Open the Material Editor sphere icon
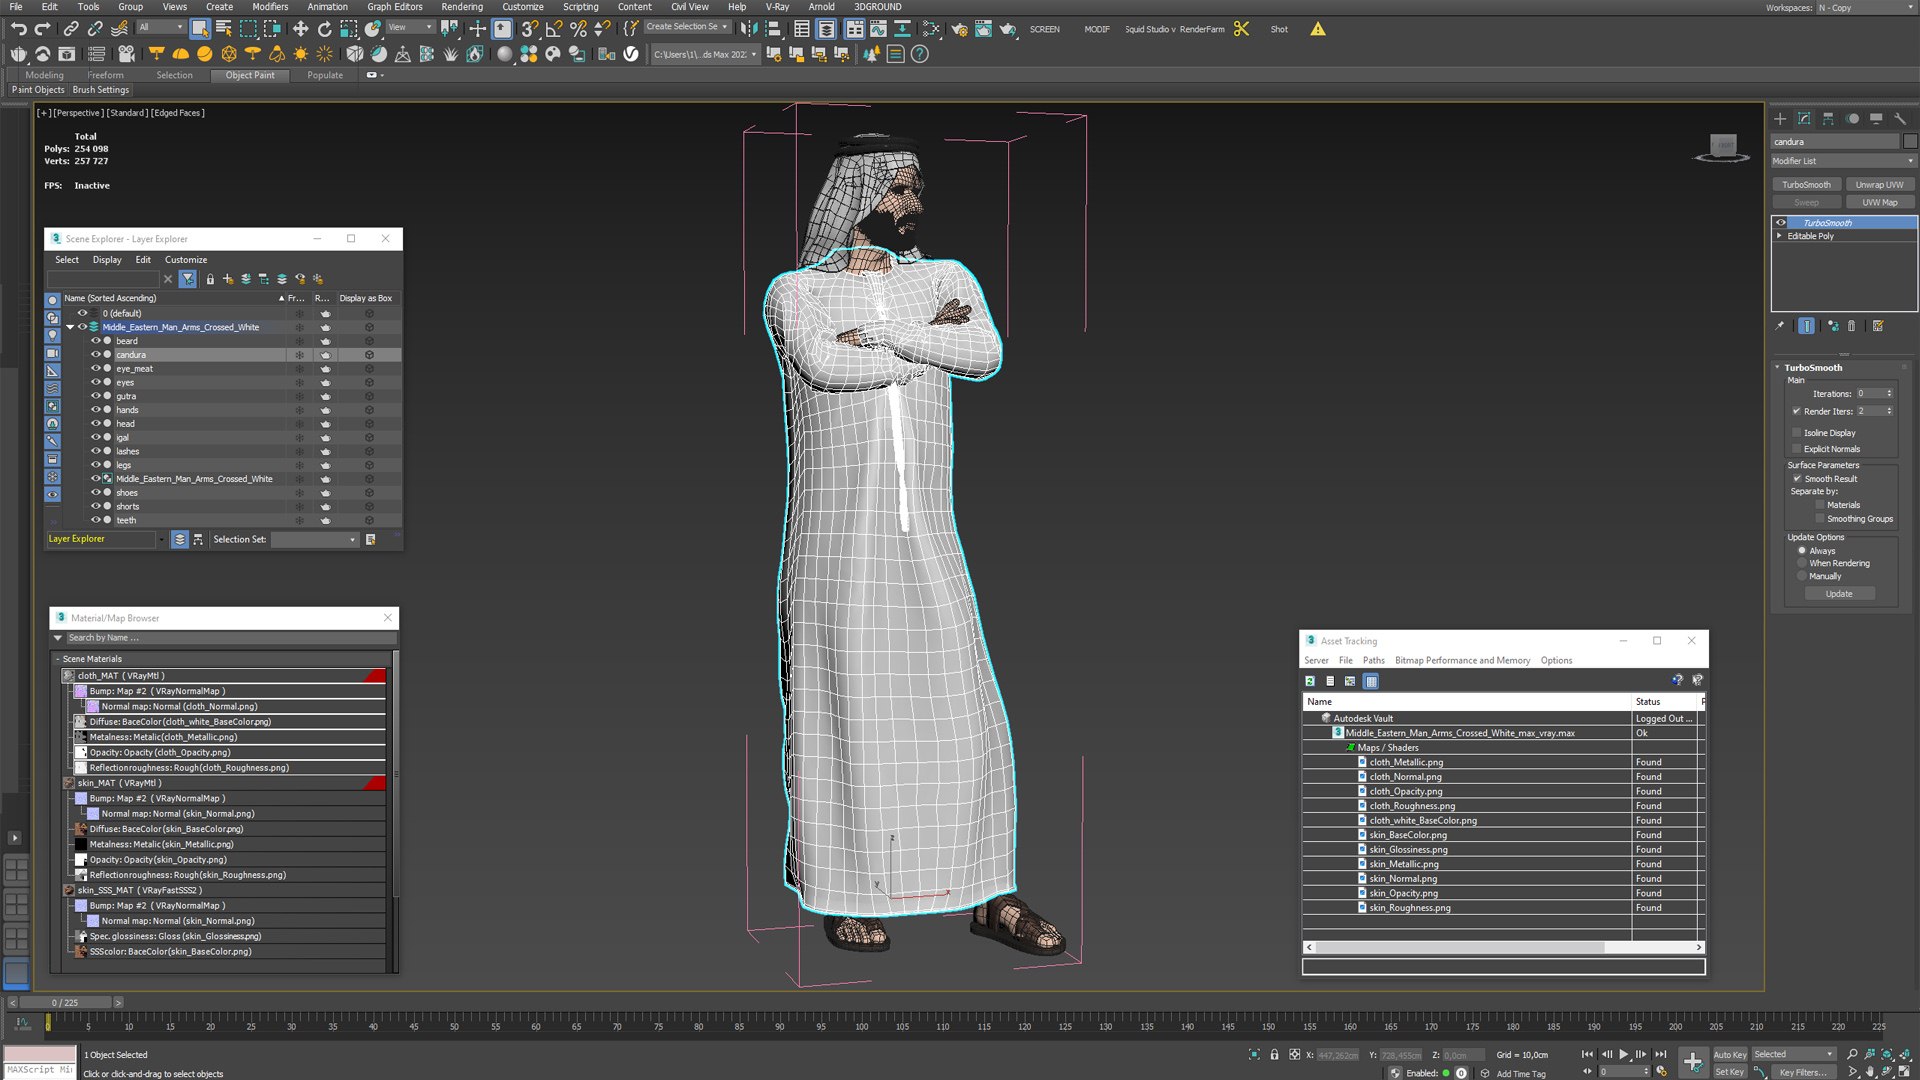 tap(505, 54)
